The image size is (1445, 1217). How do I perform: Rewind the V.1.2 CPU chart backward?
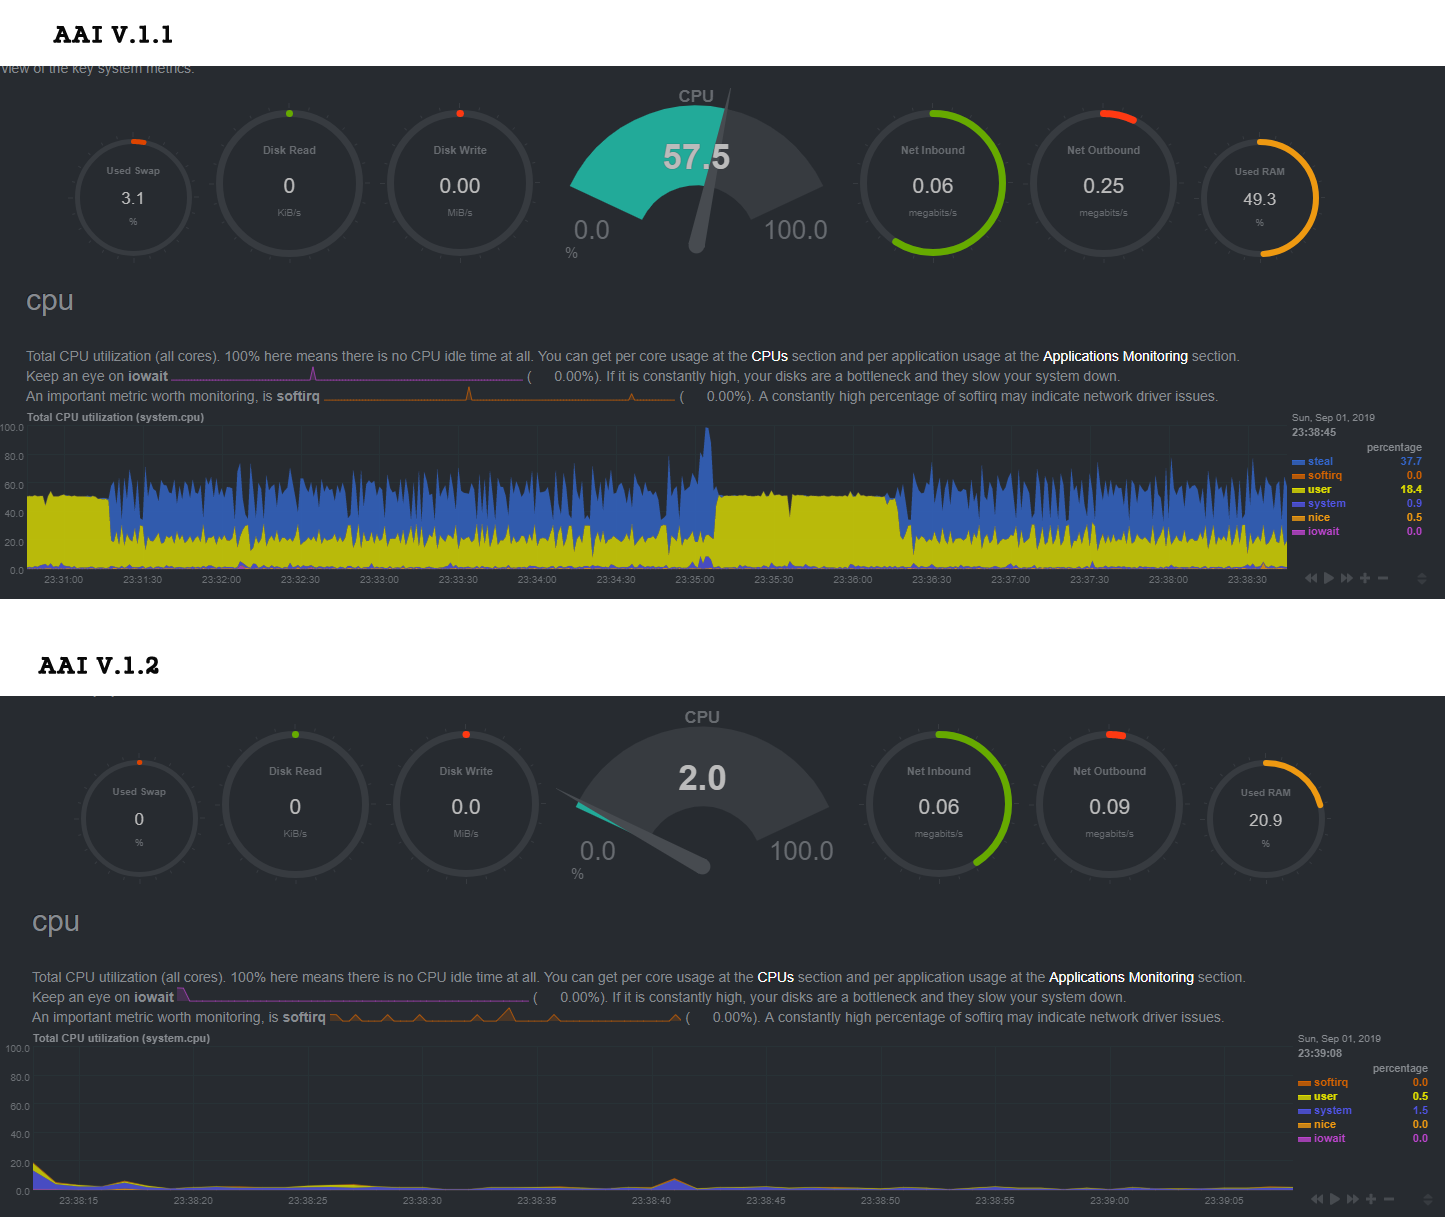(1317, 1199)
